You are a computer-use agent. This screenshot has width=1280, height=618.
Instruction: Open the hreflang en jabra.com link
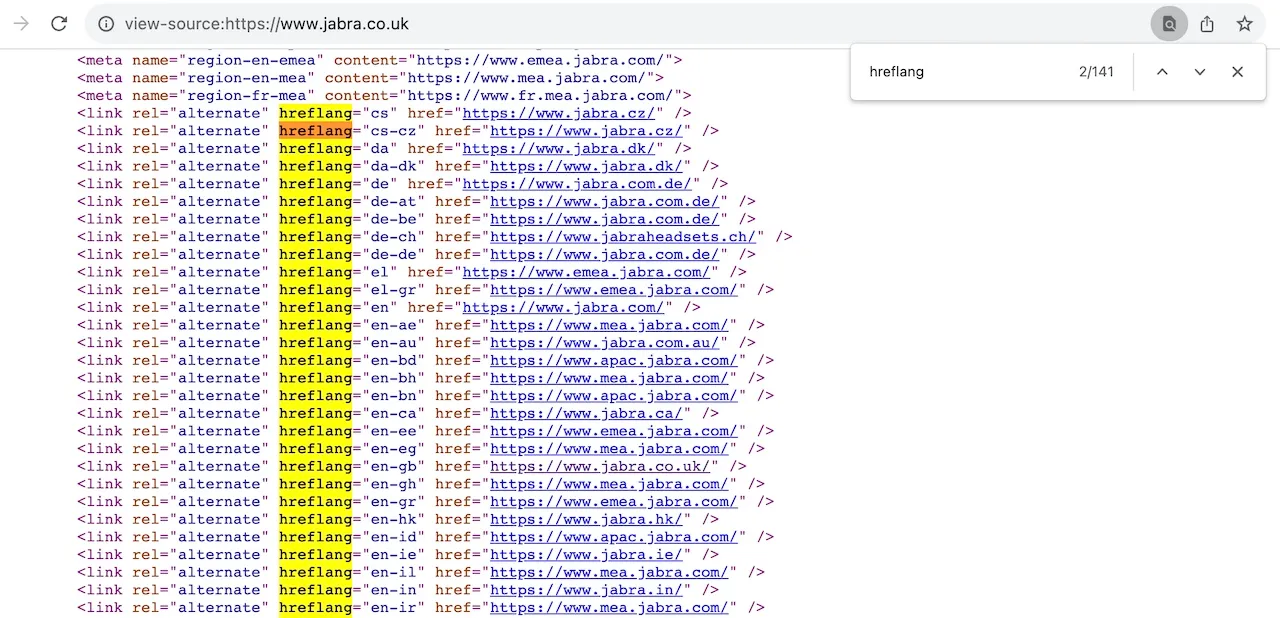(563, 307)
